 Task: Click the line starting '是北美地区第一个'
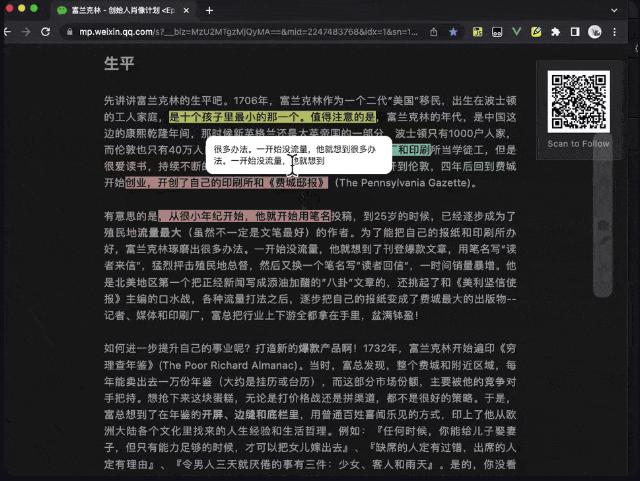[310, 282]
